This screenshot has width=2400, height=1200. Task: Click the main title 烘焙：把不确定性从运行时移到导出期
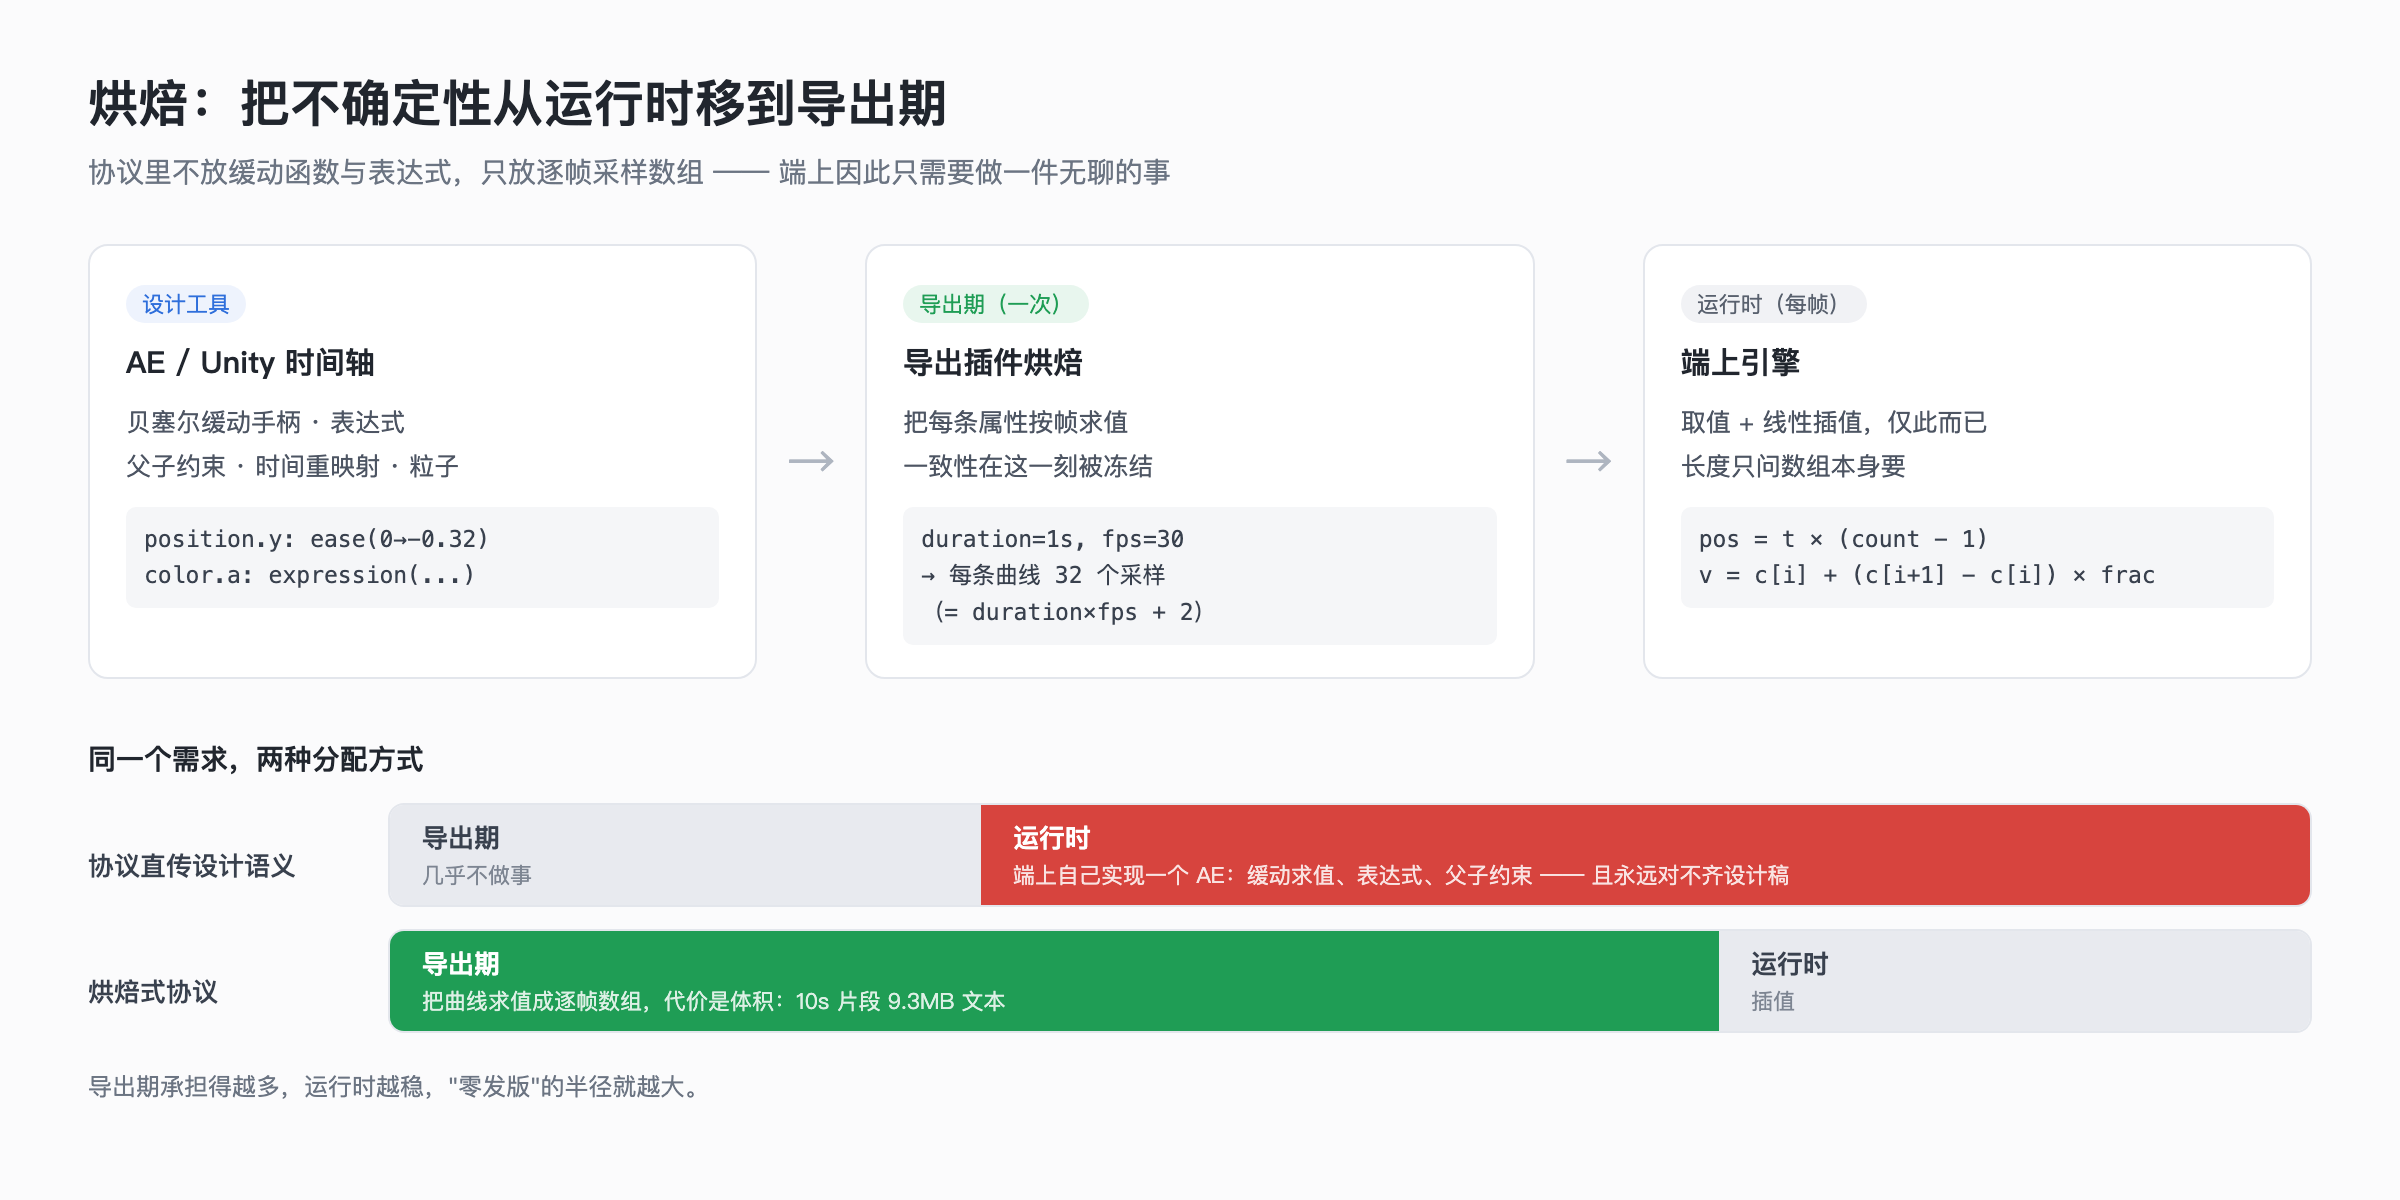pyautogui.click(x=517, y=104)
